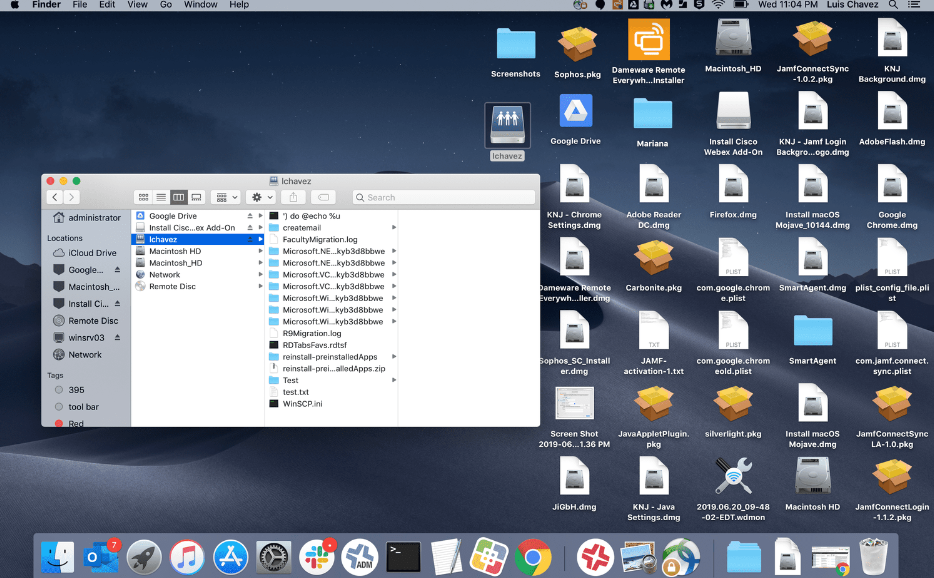Select administrator in the Finder sidebar
The image size is (934, 578).
tap(86, 217)
